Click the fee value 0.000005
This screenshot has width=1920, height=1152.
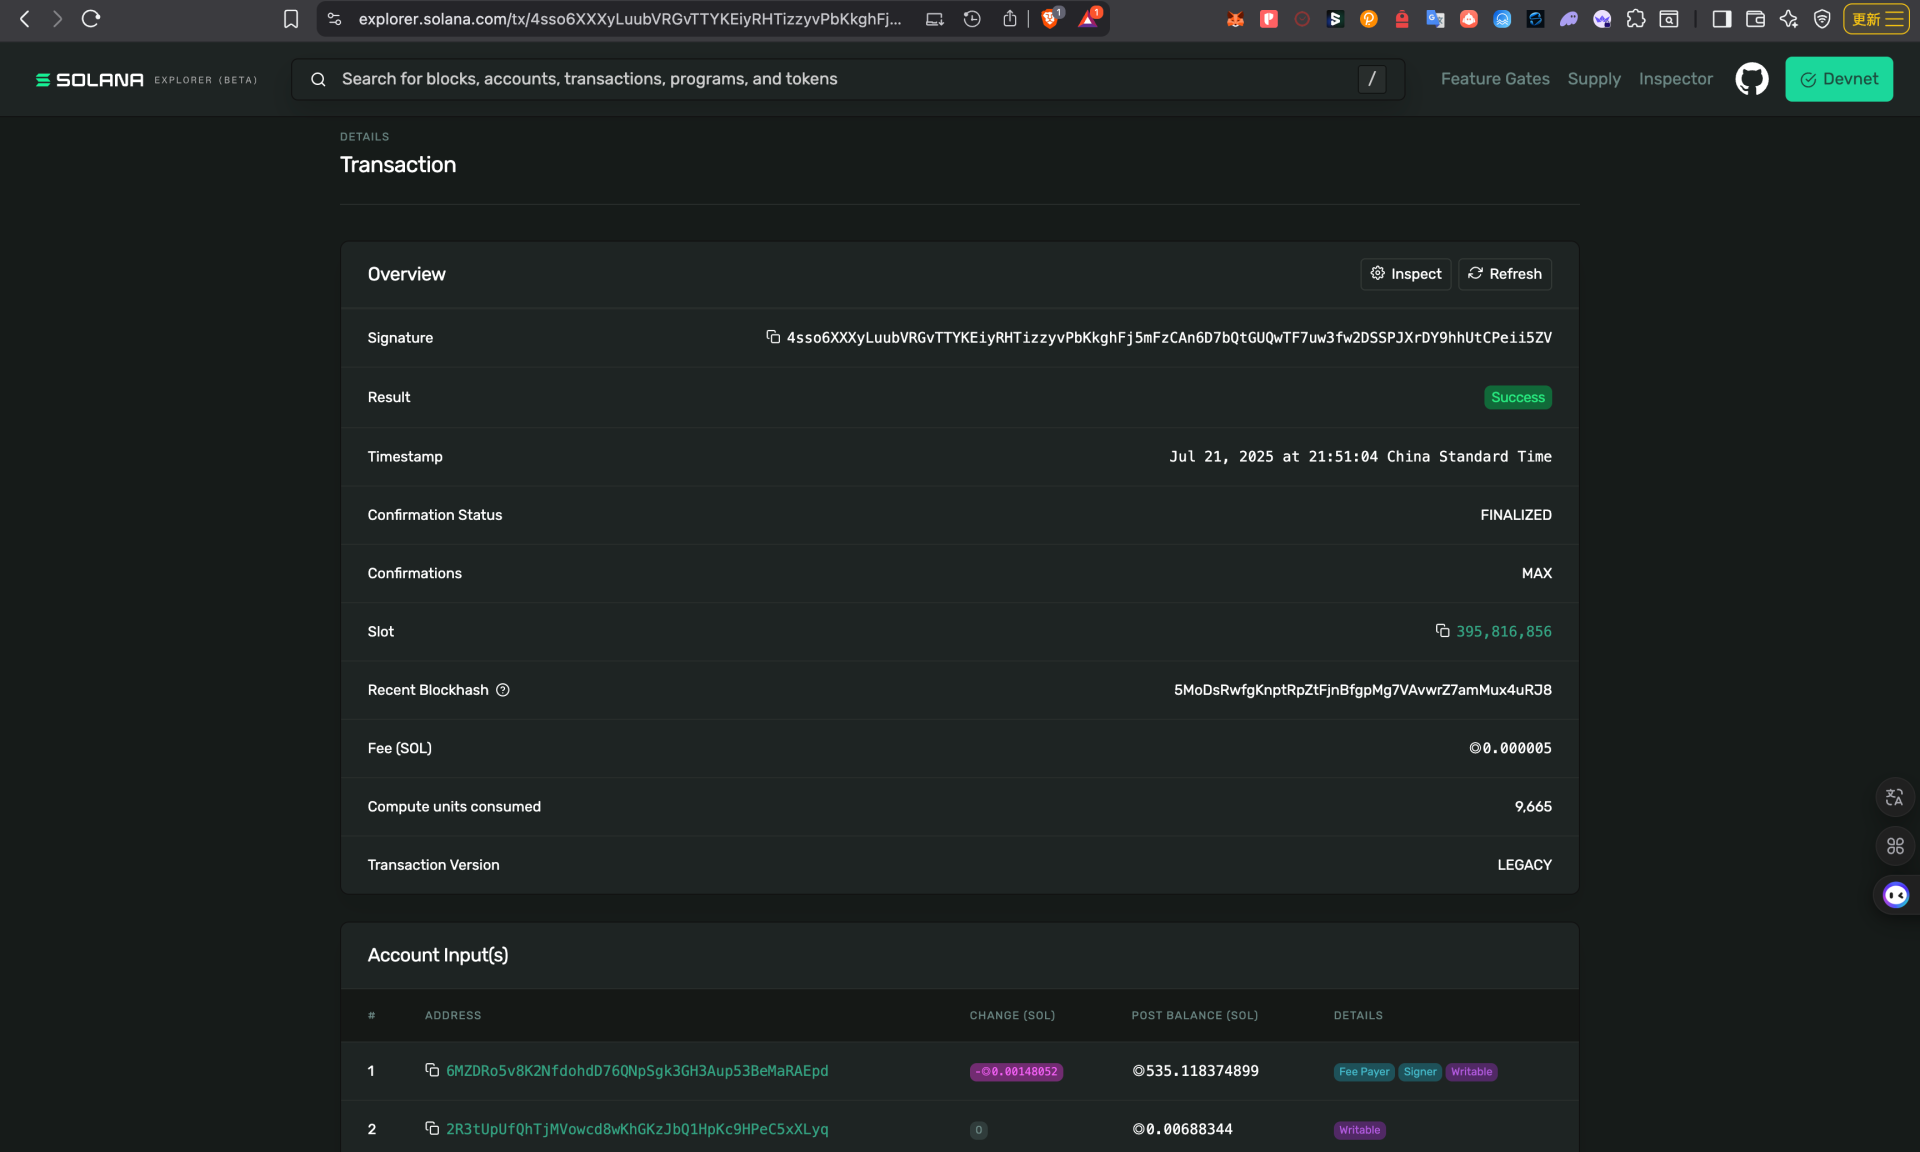click(x=1510, y=748)
